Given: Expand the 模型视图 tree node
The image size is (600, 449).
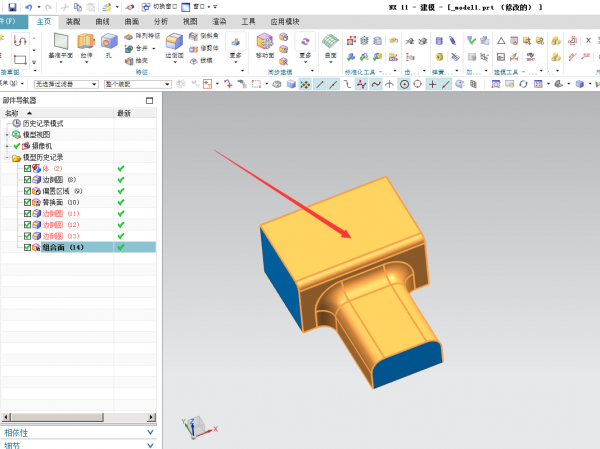Looking at the screenshot, I should tap(7, 135).
